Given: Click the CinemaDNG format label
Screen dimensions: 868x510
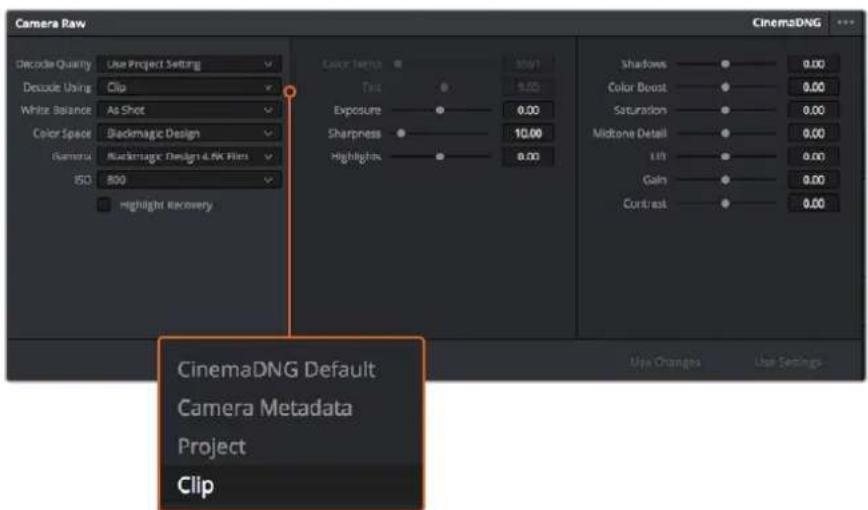Looking at the screenshot, I should coord(786,23).
